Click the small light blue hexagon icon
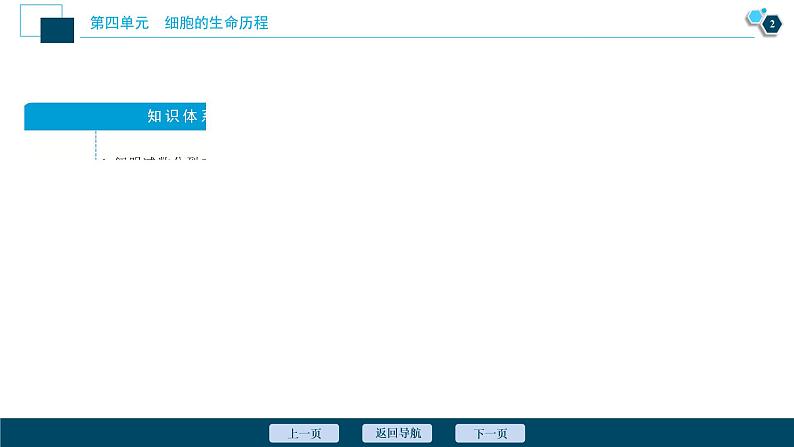Screen dimensions: 794x447 754,16
